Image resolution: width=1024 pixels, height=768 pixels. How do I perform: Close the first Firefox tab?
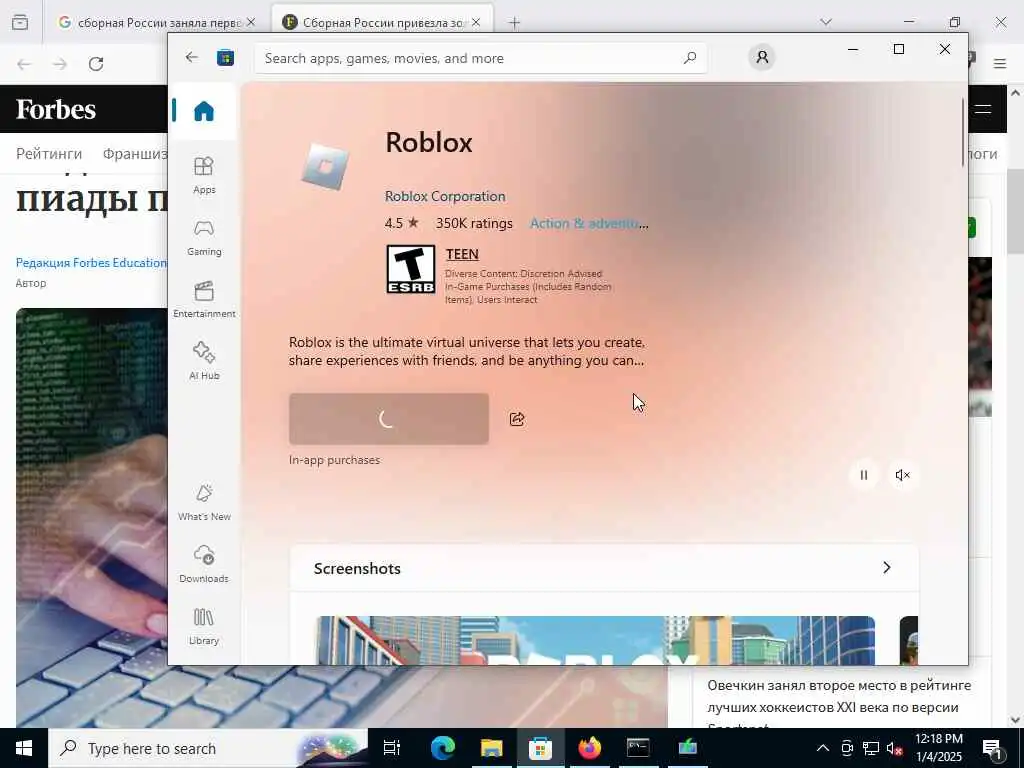coord(251,22)
